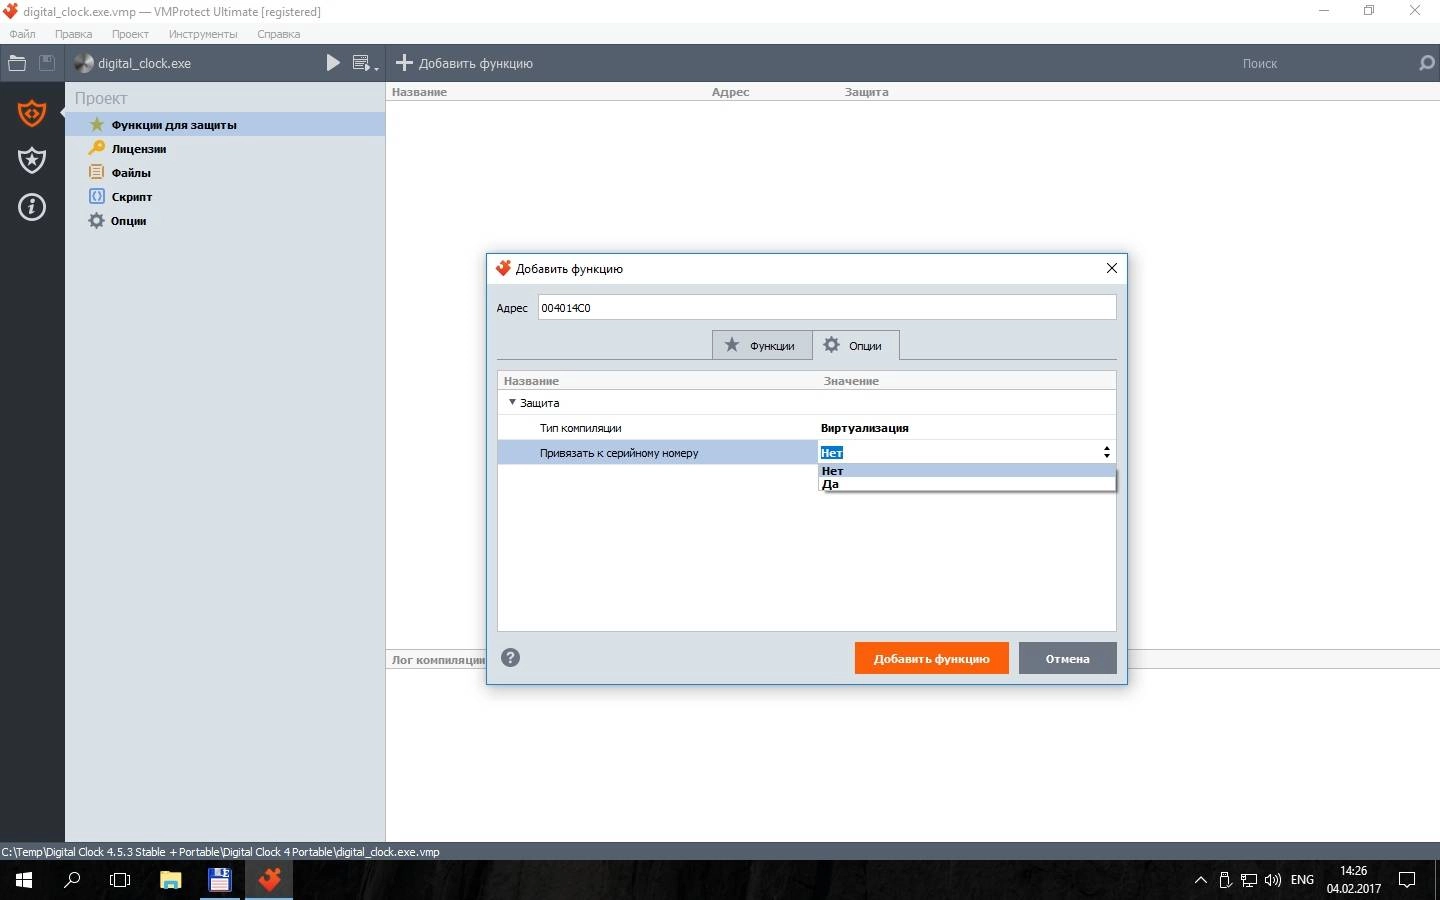1440x900 pixels.
Task: Choose Нет in the dropdown list
Action: [966, 471]
